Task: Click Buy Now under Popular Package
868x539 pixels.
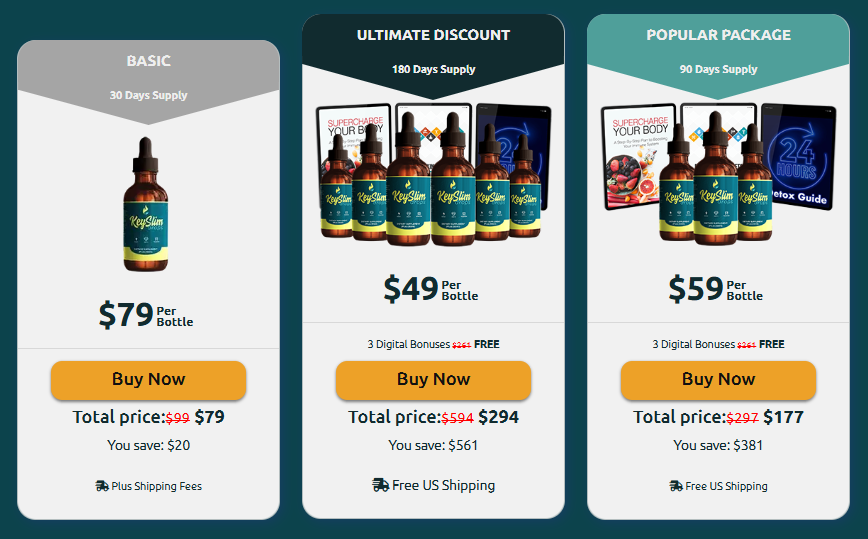Action: [719, 380]
